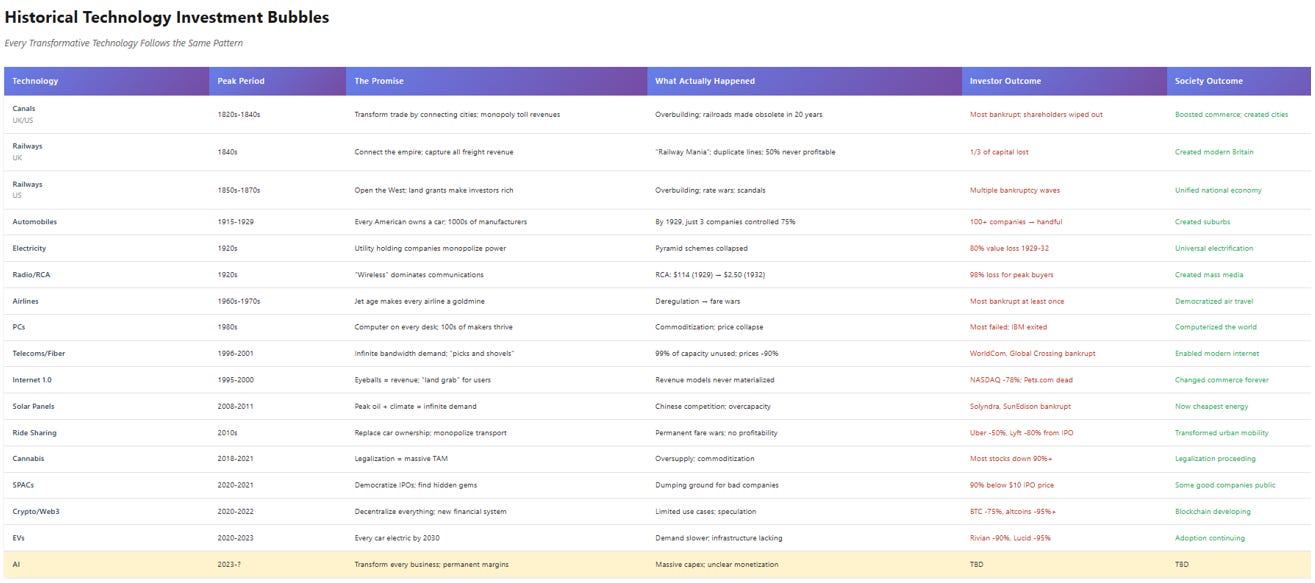Select 'Adoption continuing' cell
Screen dimensions: 1315x583
pyautogui.click(x=1239, y=538)
